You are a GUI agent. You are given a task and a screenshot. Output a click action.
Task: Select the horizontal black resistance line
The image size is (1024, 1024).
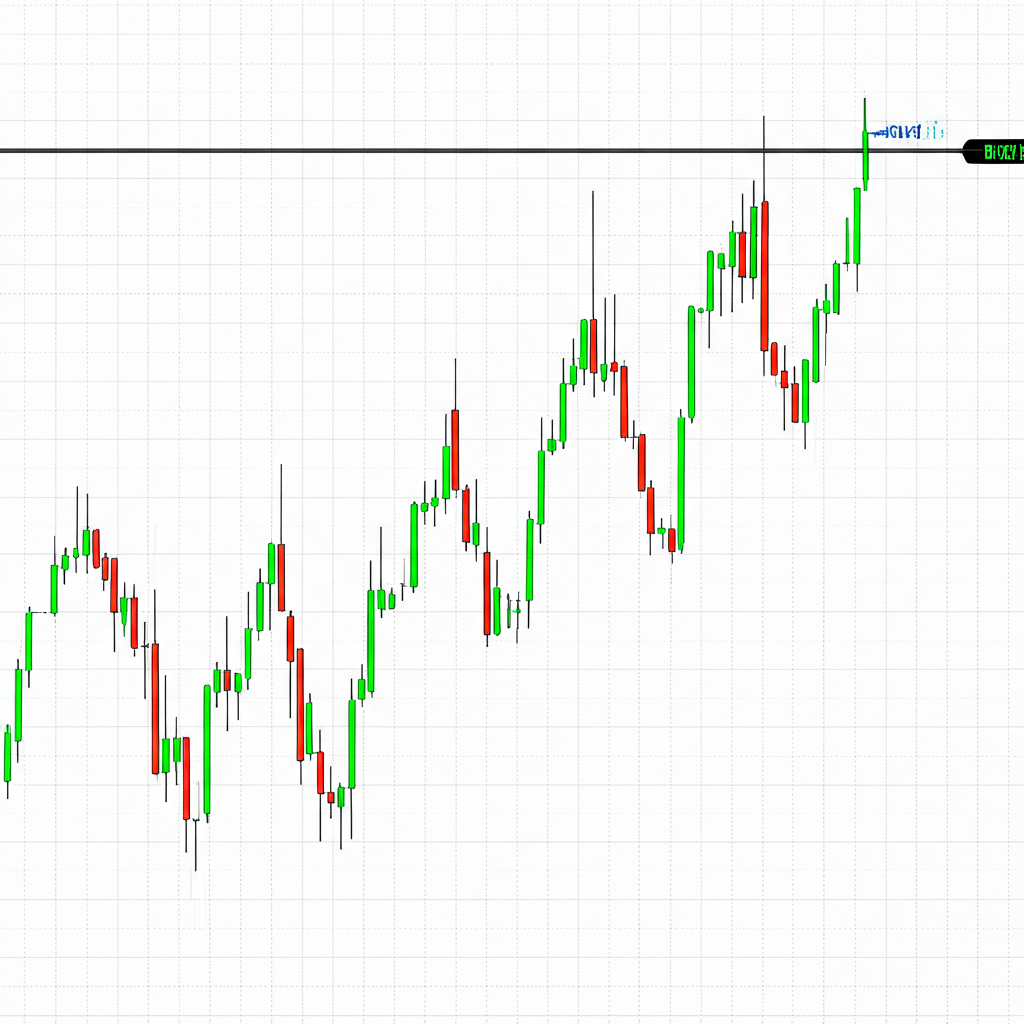(400, 151)
